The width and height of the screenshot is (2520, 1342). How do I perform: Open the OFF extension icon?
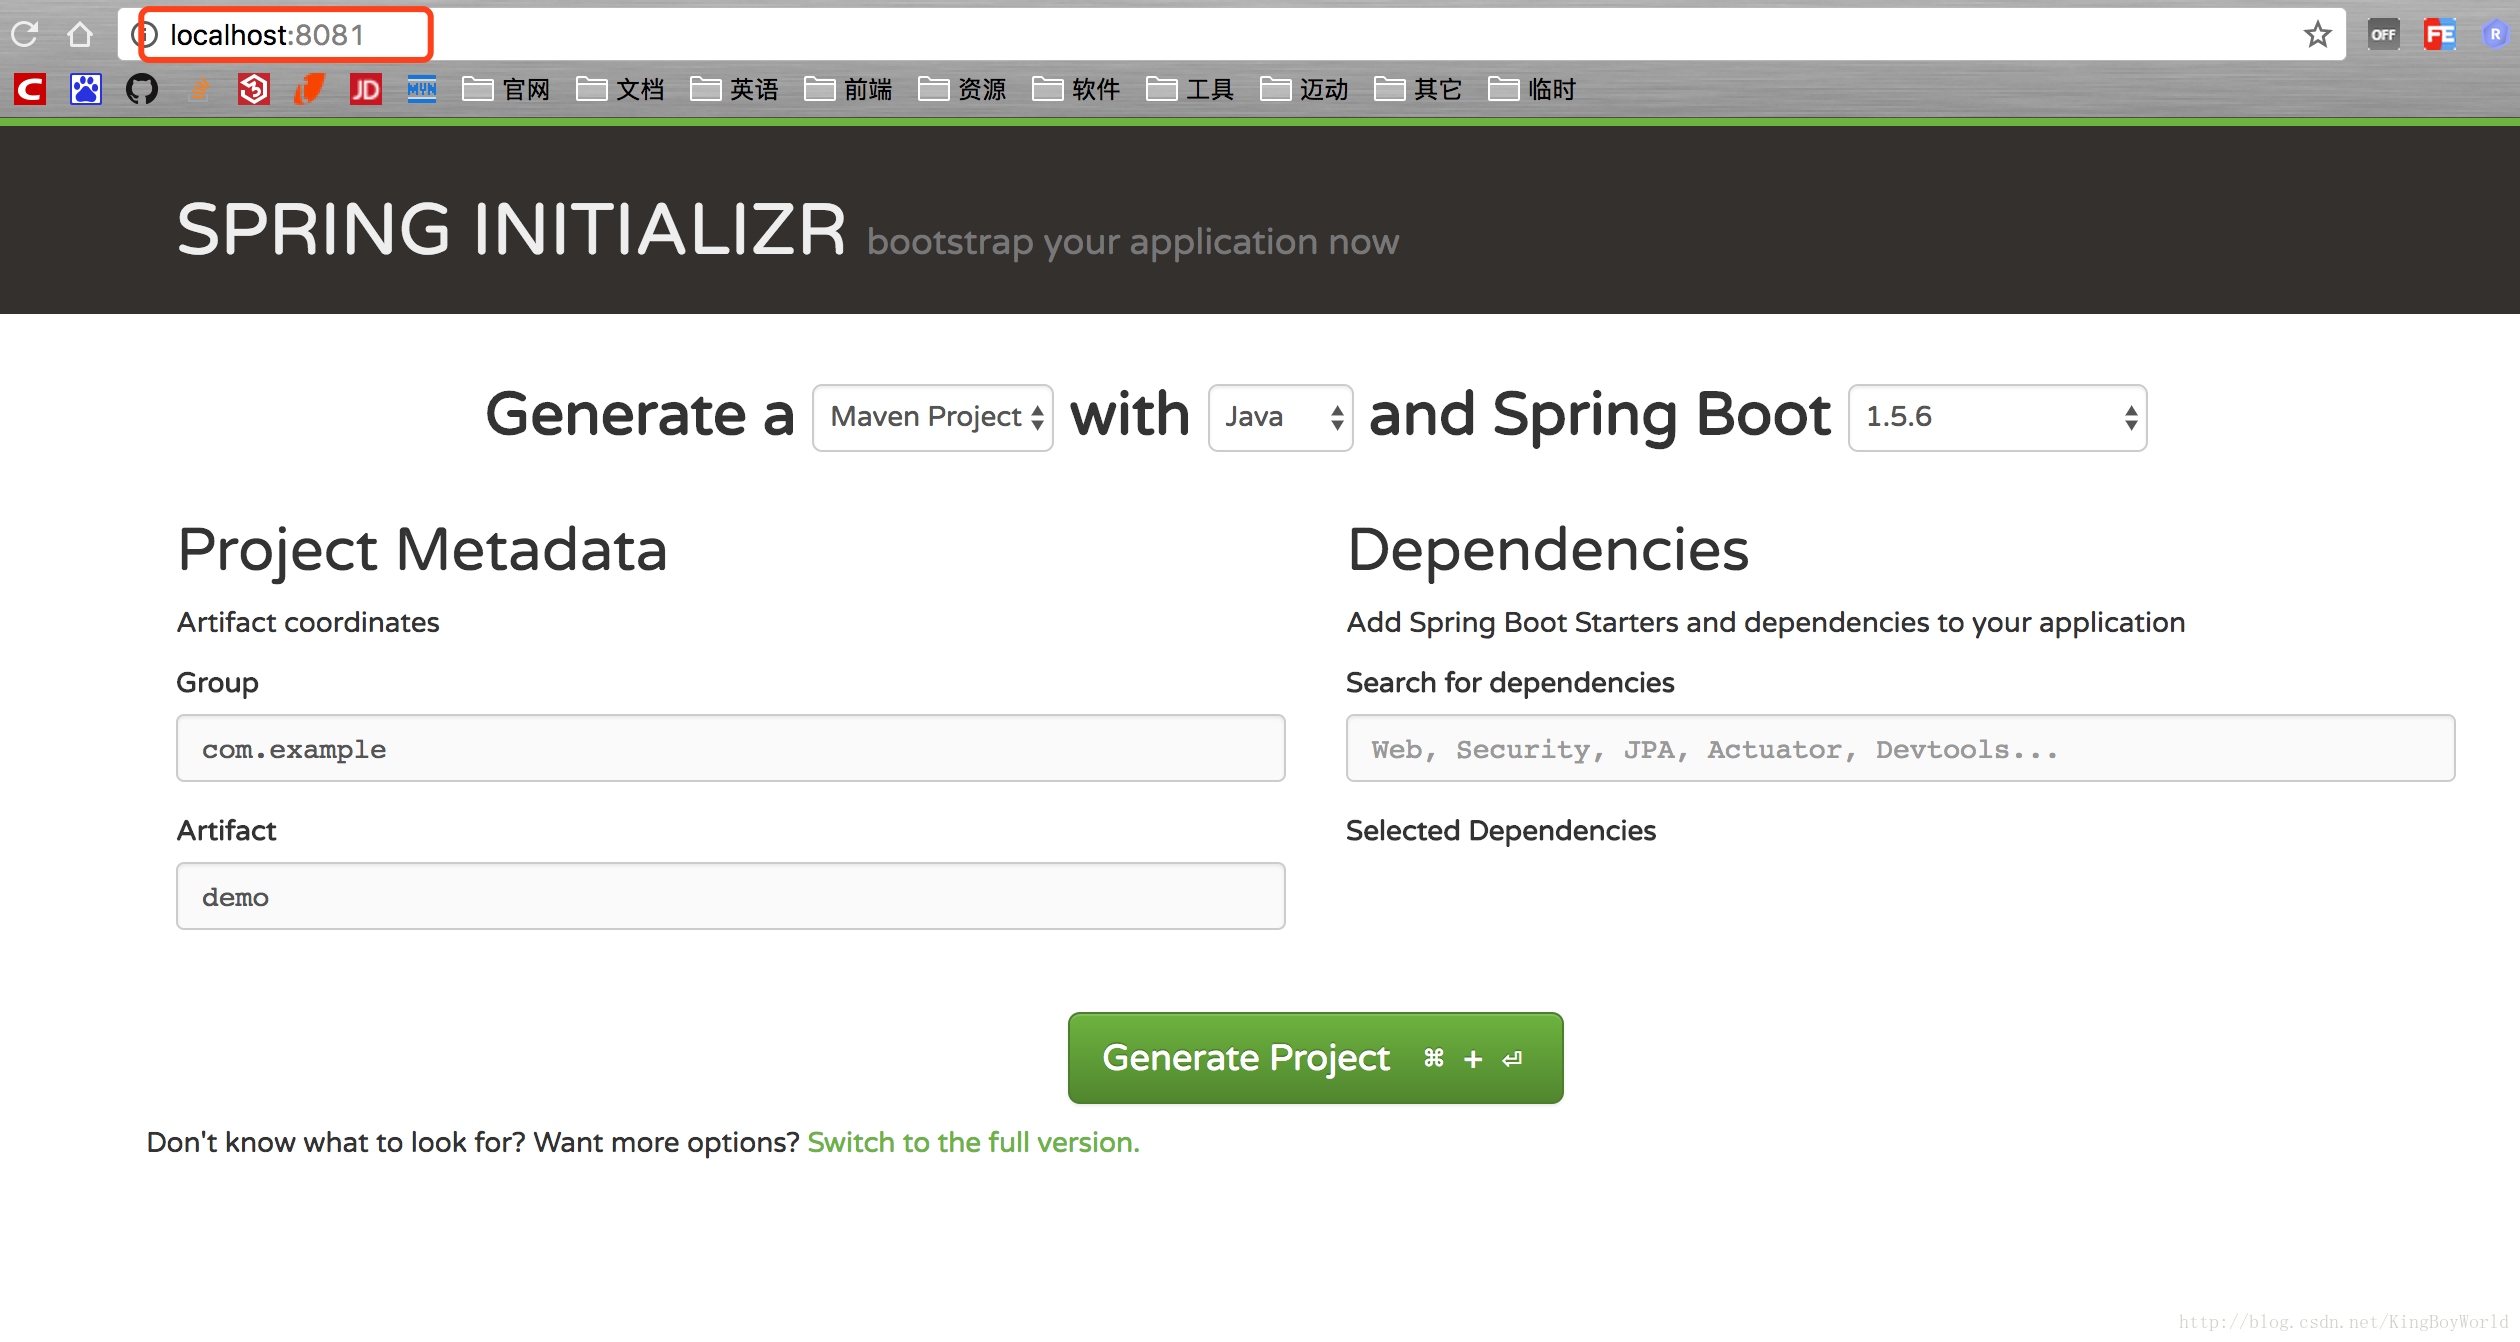(x=2383, y=35)
